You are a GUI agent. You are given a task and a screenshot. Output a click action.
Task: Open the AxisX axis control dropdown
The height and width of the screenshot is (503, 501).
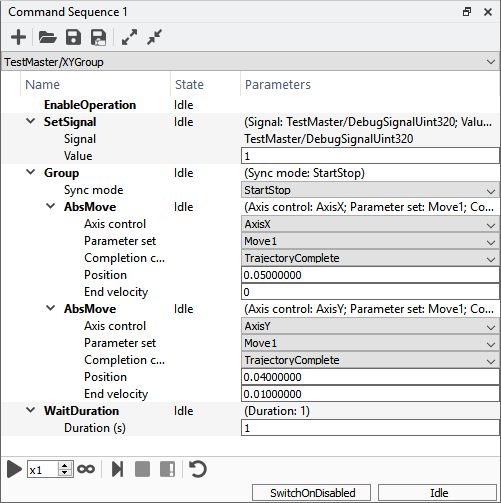tap(370, 224)
